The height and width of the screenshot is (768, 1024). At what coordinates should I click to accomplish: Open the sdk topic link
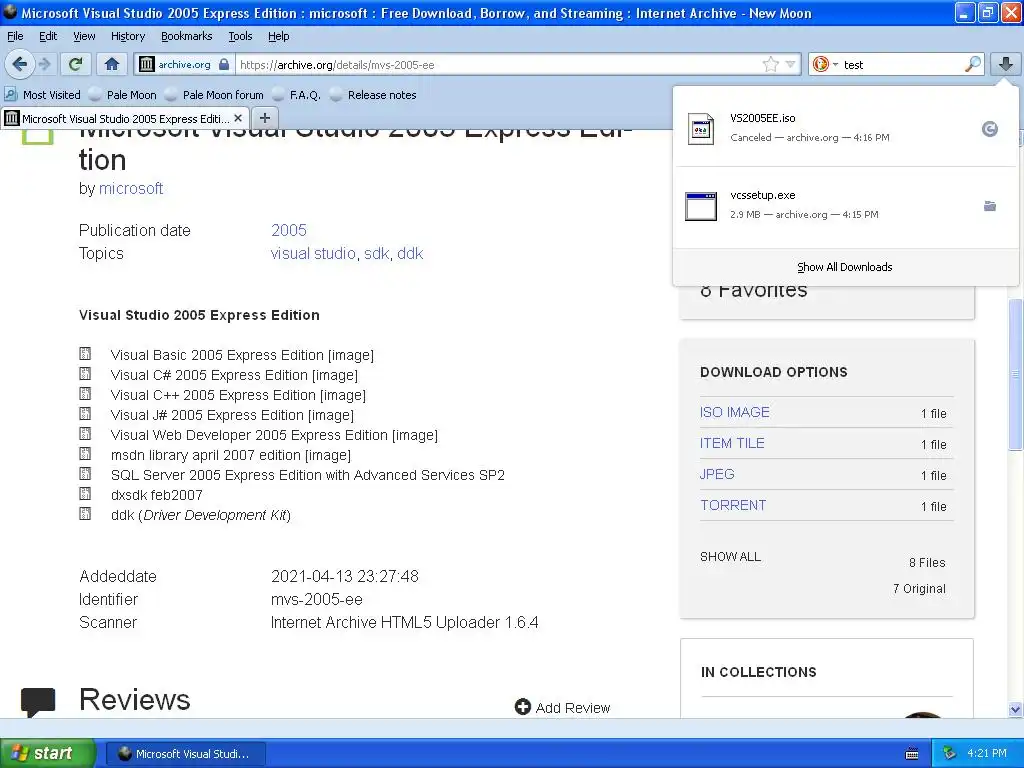(376, 253)
